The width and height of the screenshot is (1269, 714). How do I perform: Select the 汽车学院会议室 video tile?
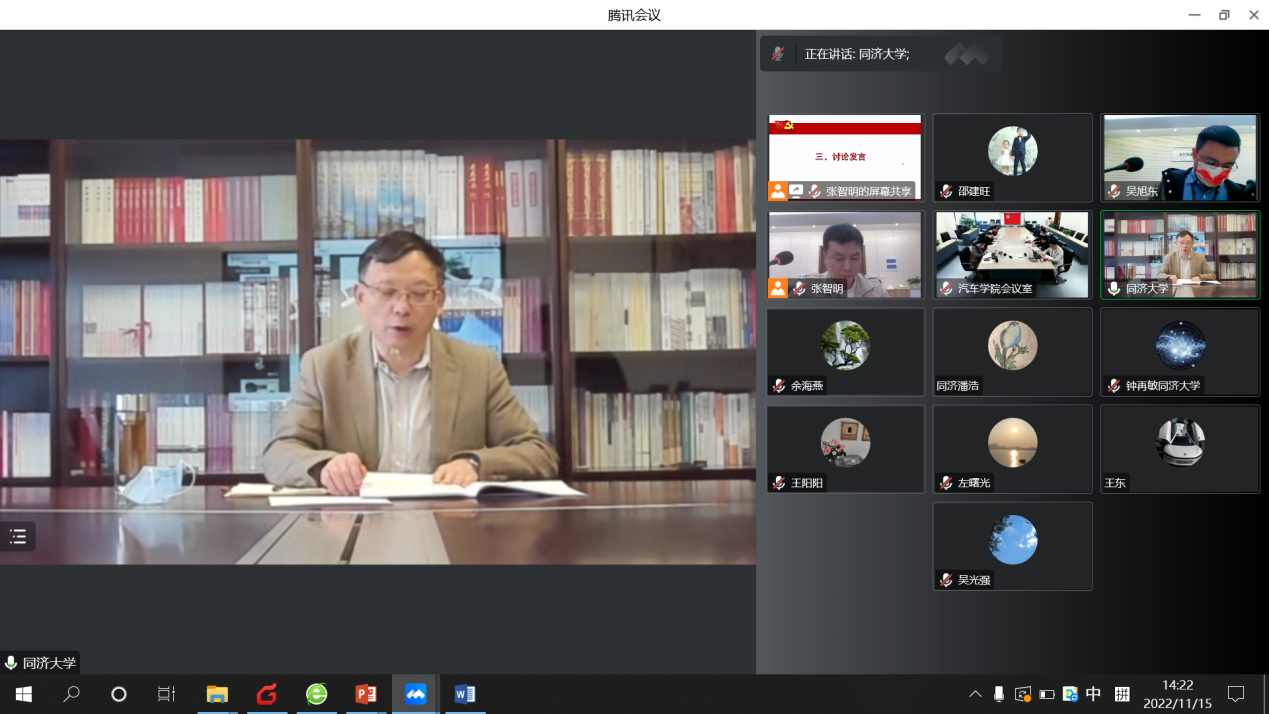(1012, 254)
